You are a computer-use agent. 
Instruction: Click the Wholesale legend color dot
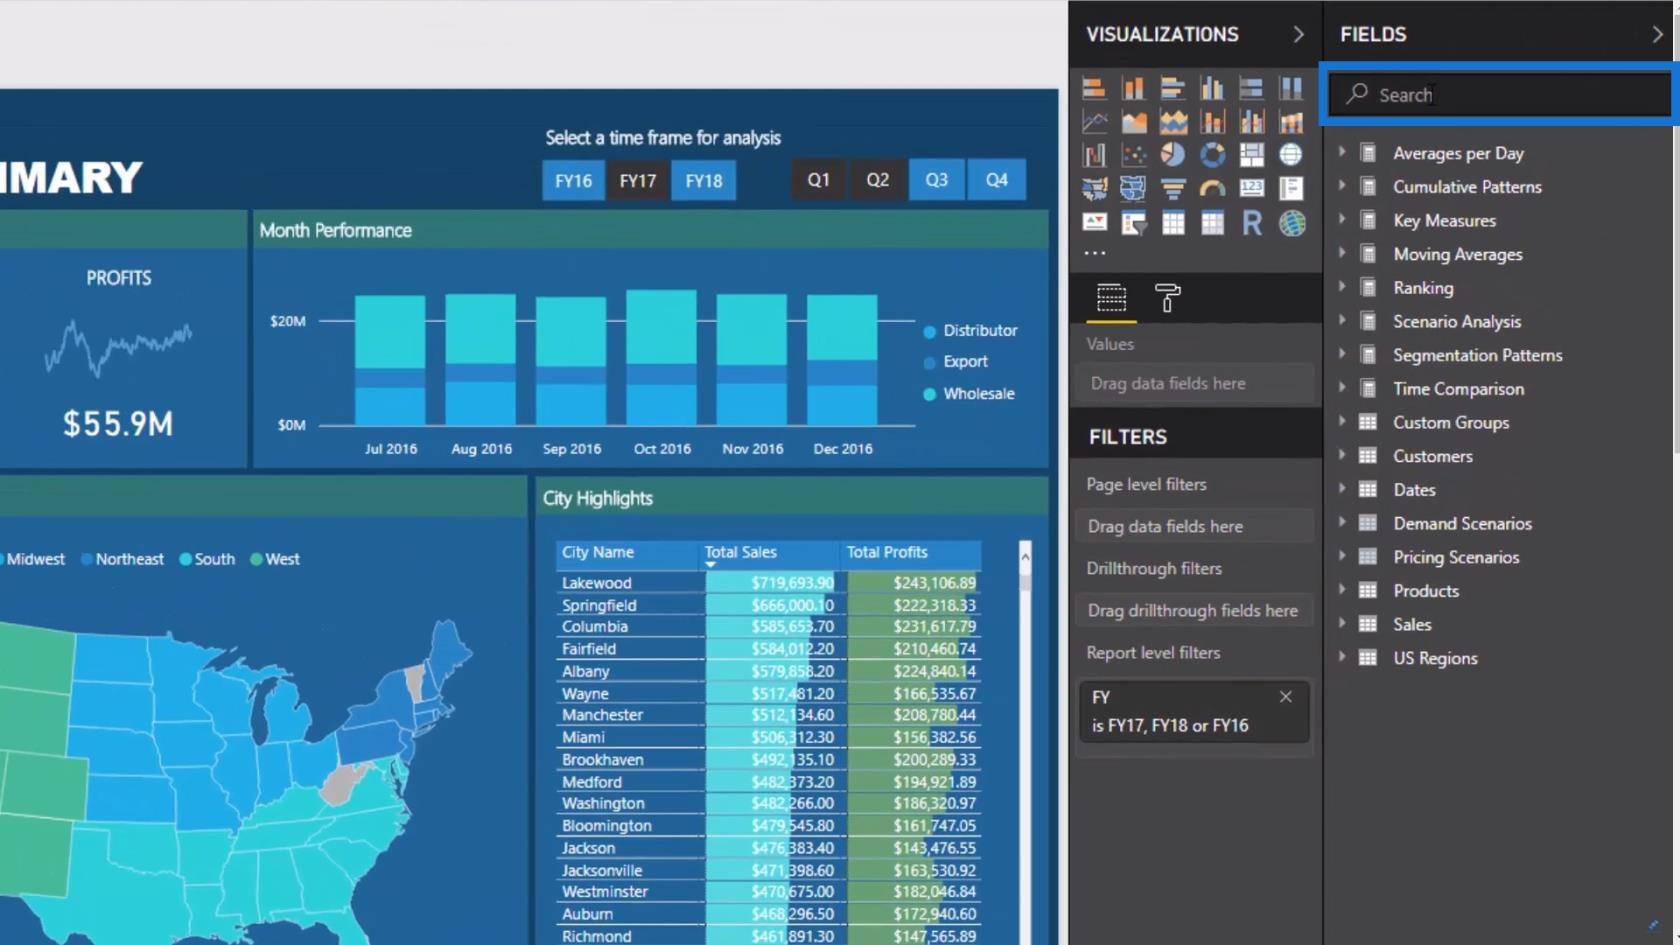929,394
